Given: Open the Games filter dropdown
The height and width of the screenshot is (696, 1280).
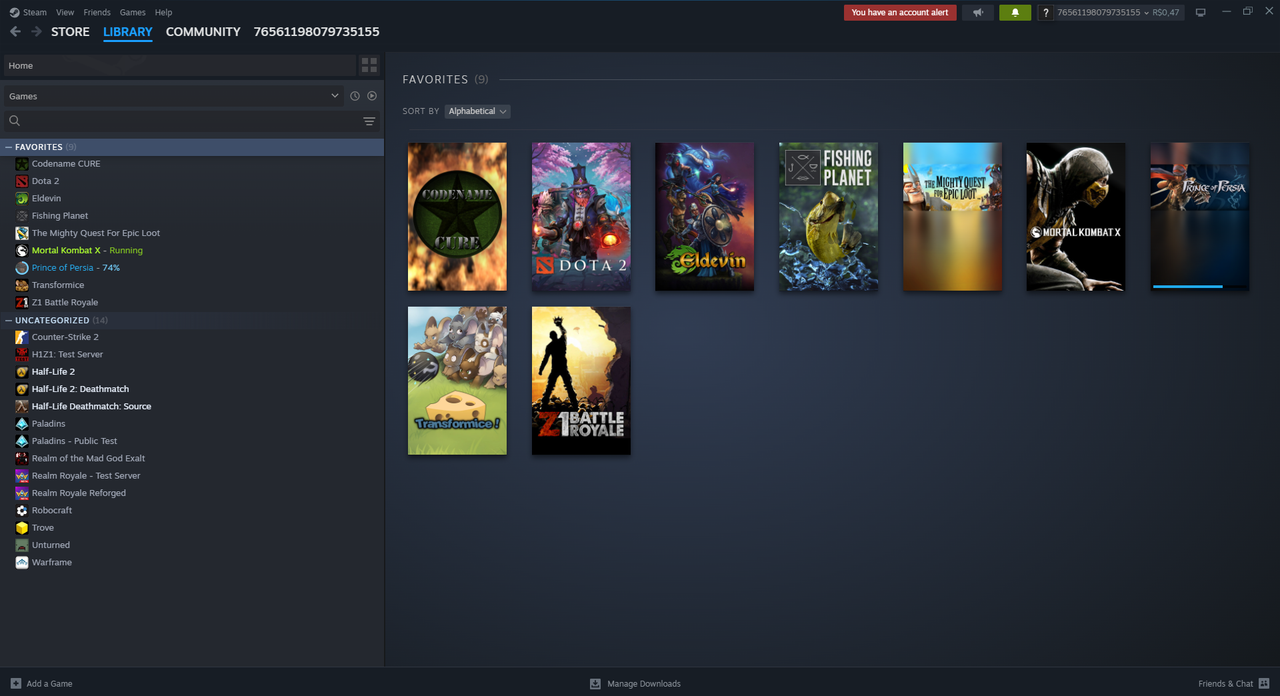Looking at the screenshot, I should pos(174,96).
